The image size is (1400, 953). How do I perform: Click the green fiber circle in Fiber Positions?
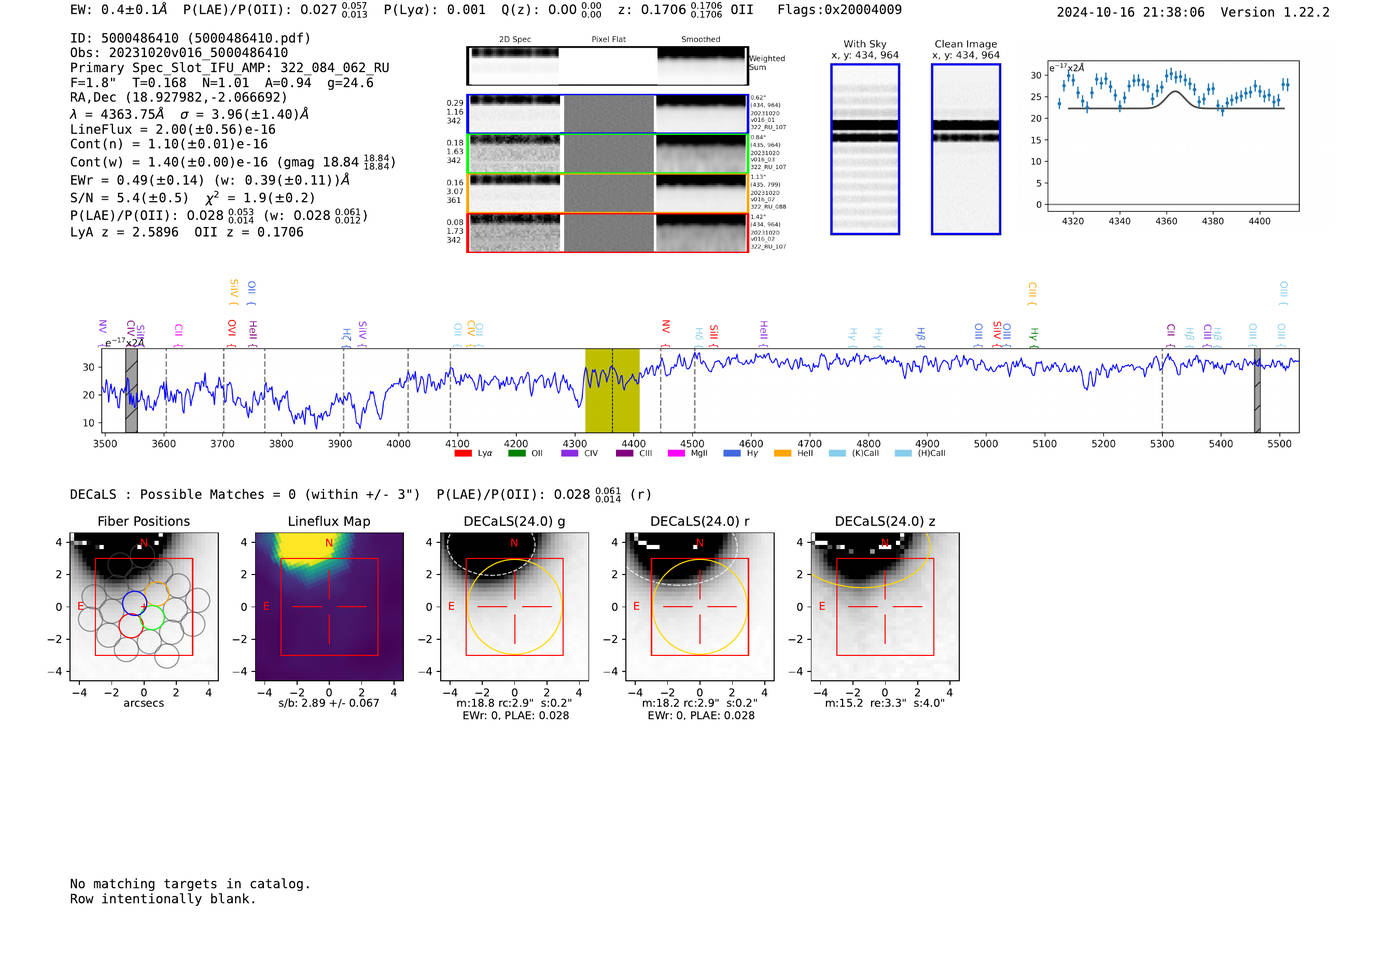pyautogui.click(x=152, y=619)
